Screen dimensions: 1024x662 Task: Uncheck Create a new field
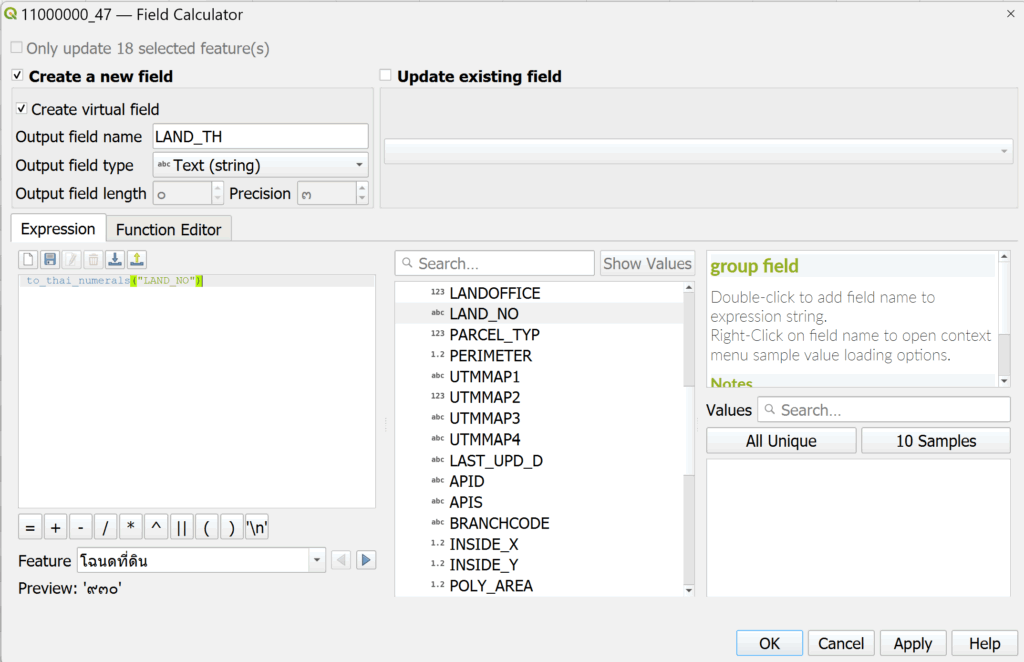coord(17,76)
